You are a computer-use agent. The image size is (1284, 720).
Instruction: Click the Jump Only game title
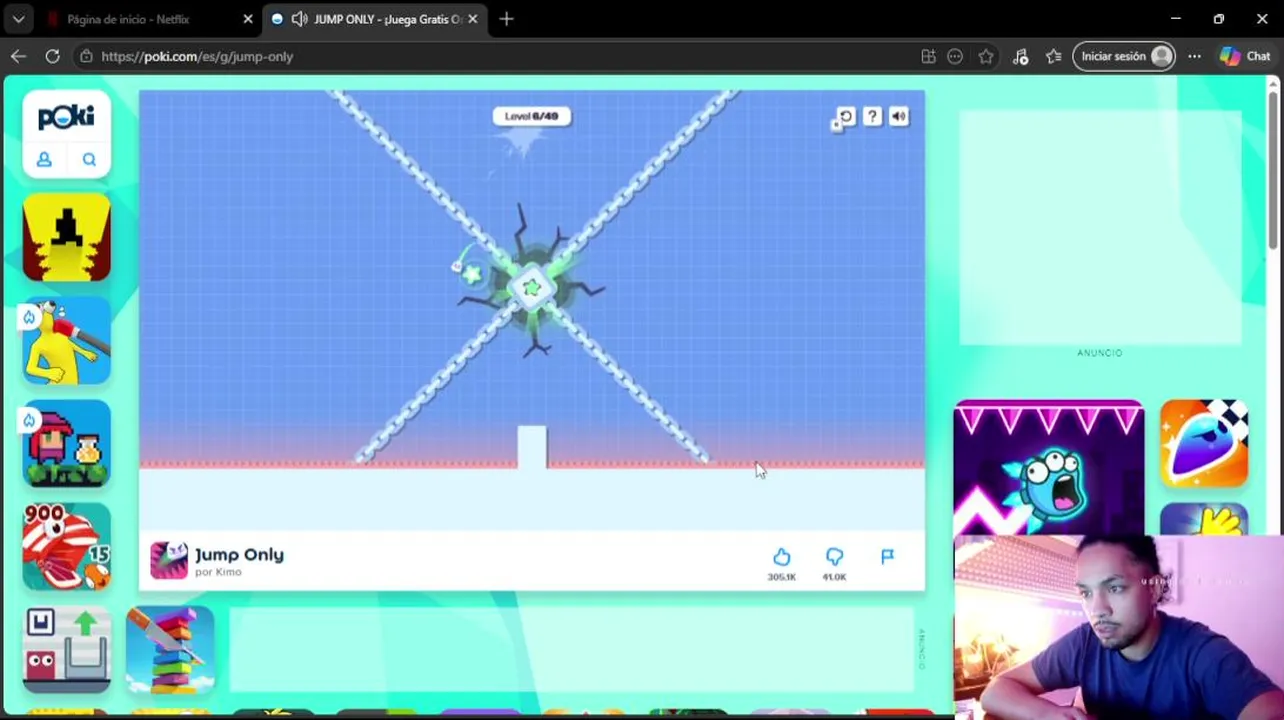239,555
